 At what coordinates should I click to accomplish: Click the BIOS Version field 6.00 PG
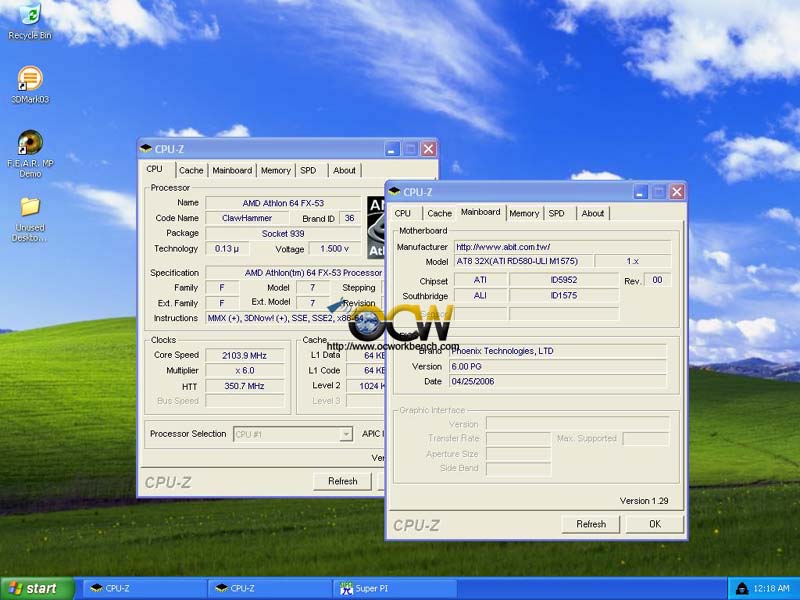[558, 366]
